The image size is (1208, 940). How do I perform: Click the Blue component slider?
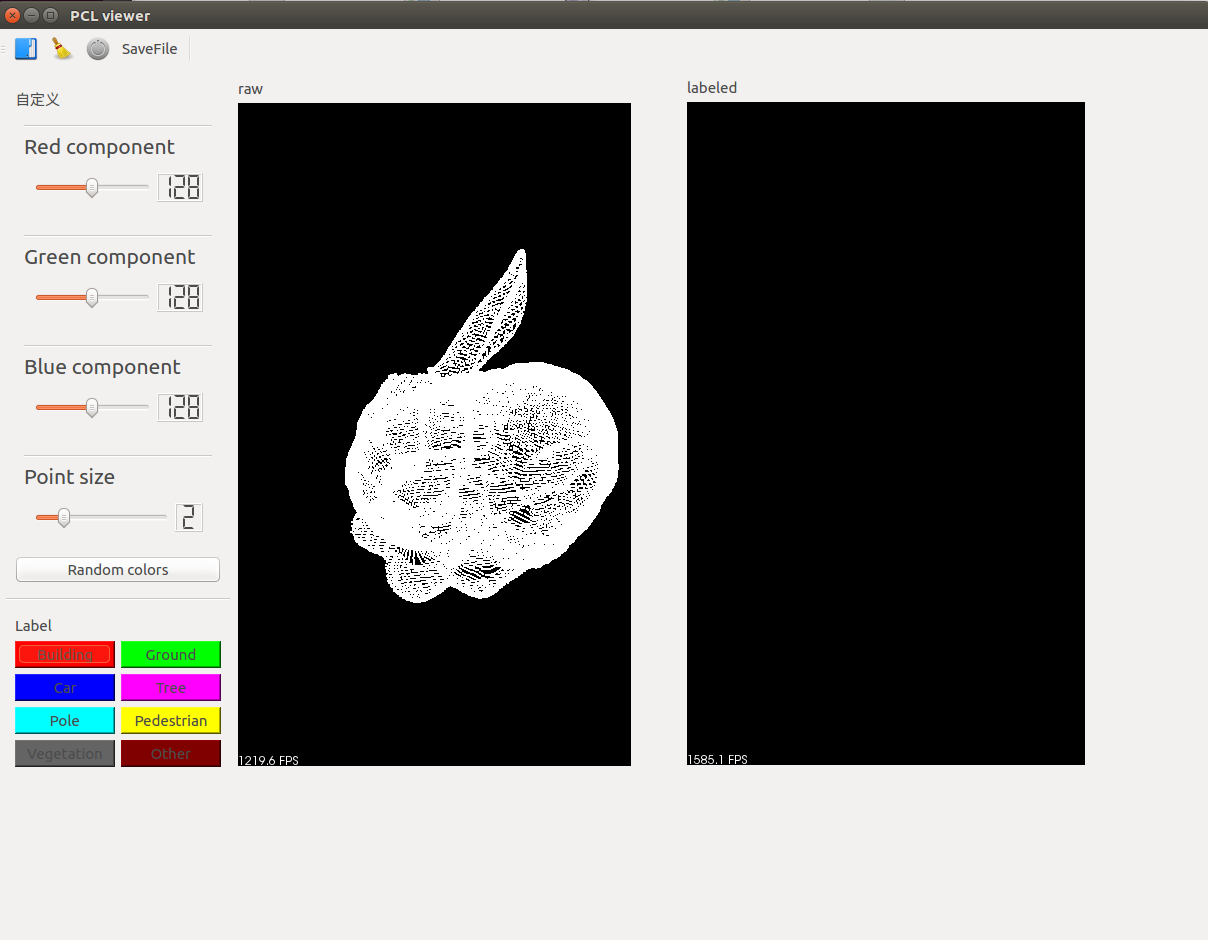point(92,407)
